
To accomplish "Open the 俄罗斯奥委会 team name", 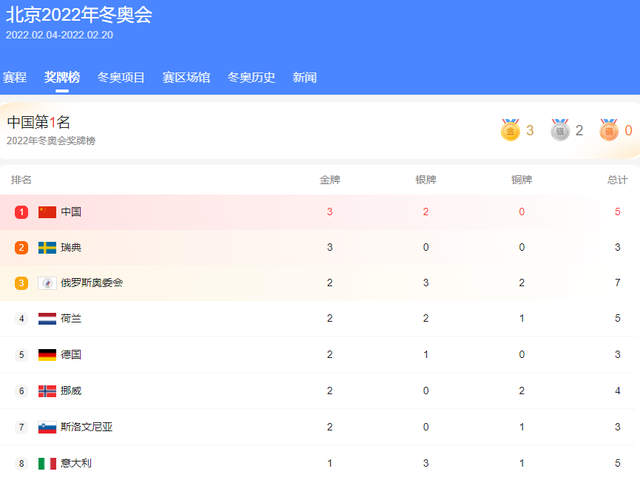I will [x=92, y=283].
